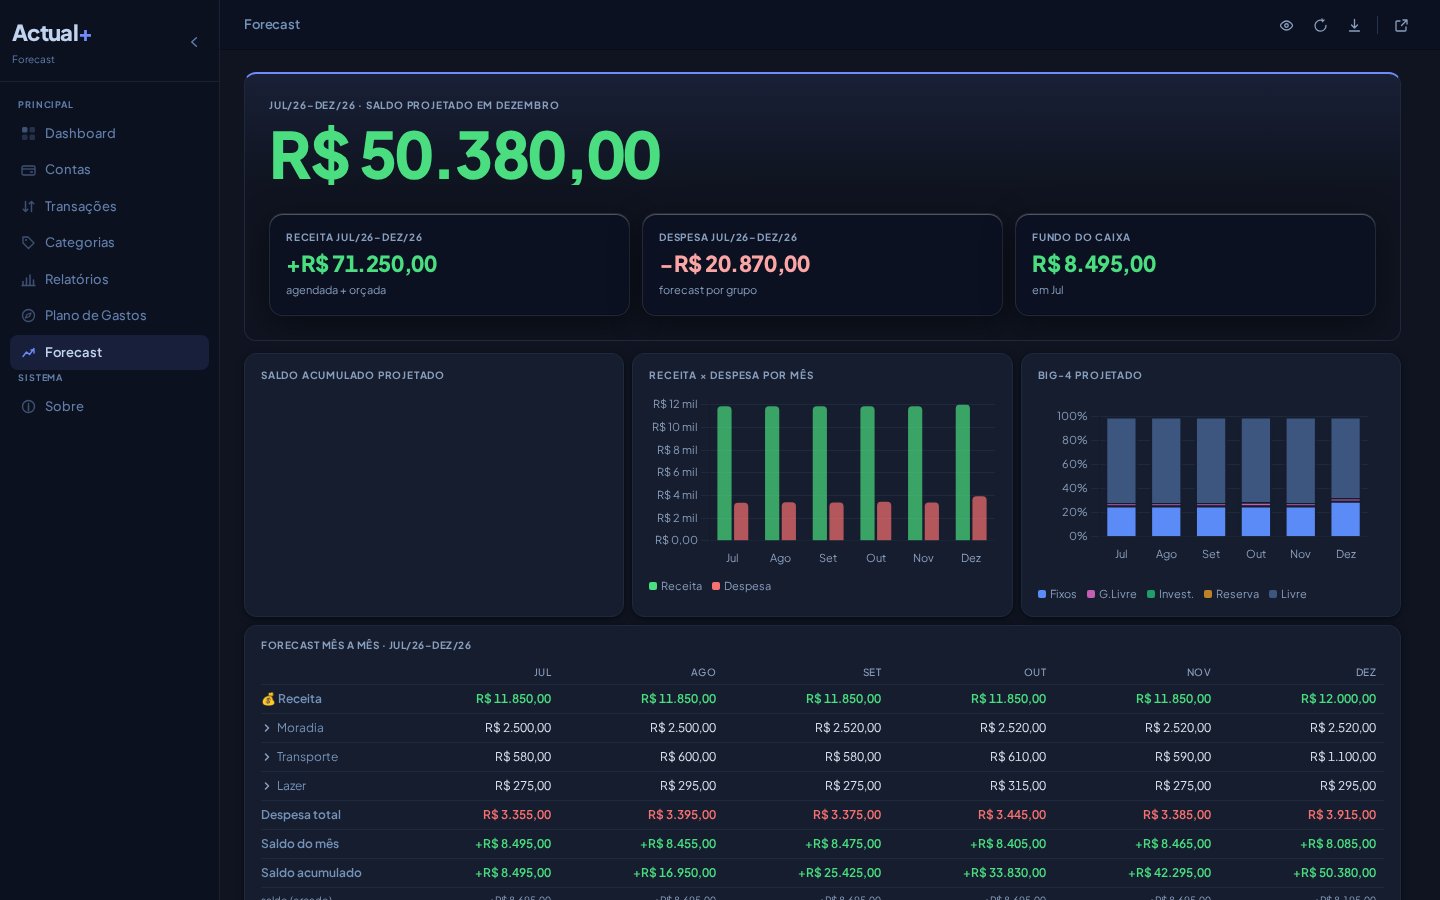Screen dimensions: 1440x900
Task: Click the Fundo do Caixa card
Action: pos(1195,265)
